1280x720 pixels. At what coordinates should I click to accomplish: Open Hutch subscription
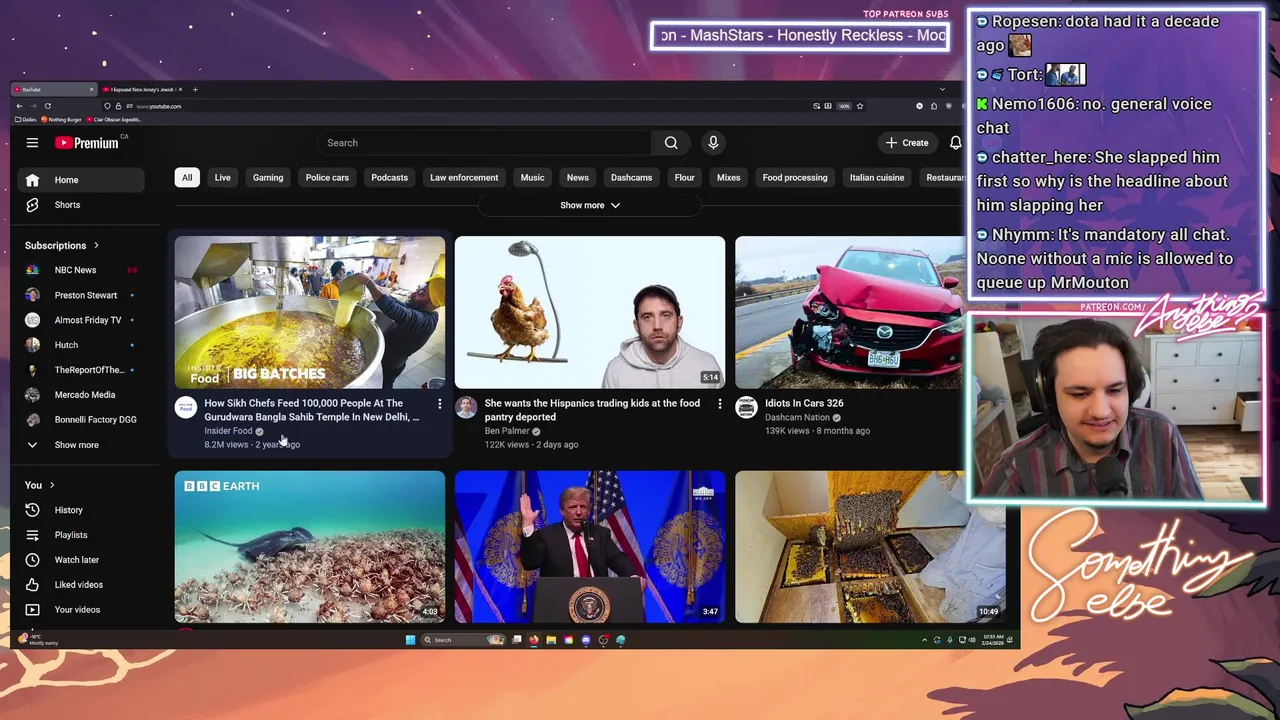(x=81, y=345)
